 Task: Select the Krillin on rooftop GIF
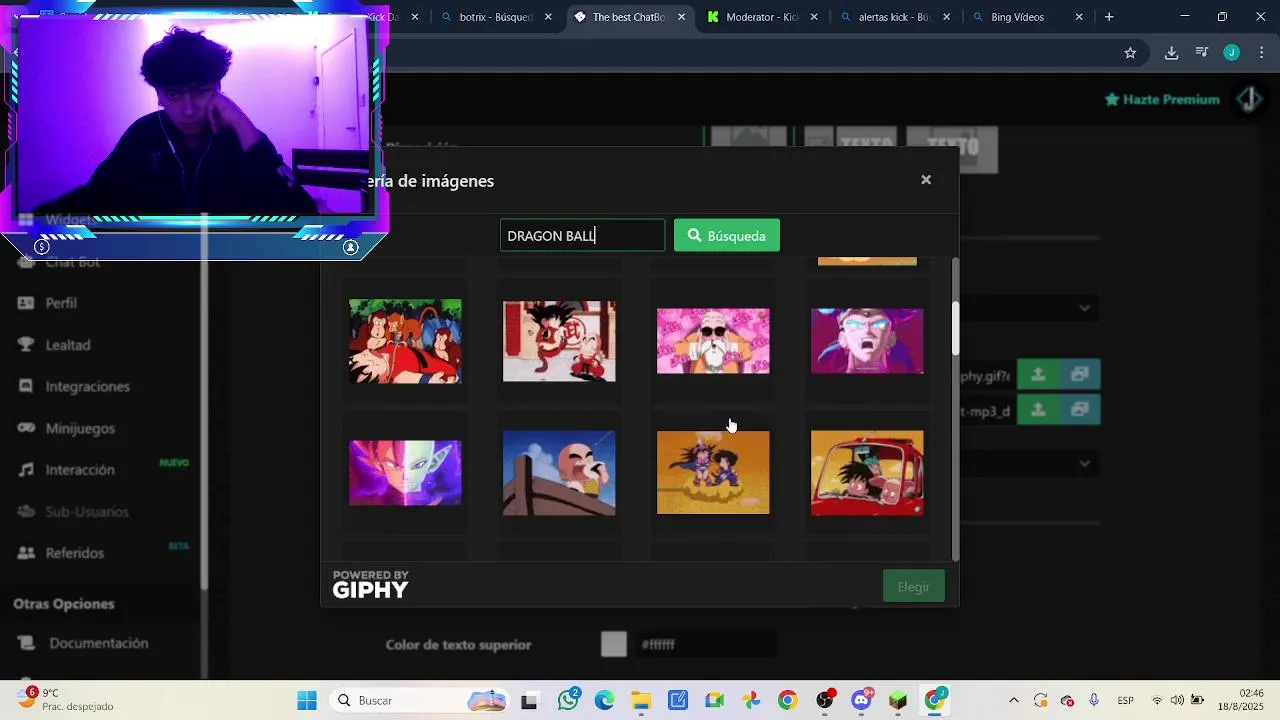coord(559,473)
